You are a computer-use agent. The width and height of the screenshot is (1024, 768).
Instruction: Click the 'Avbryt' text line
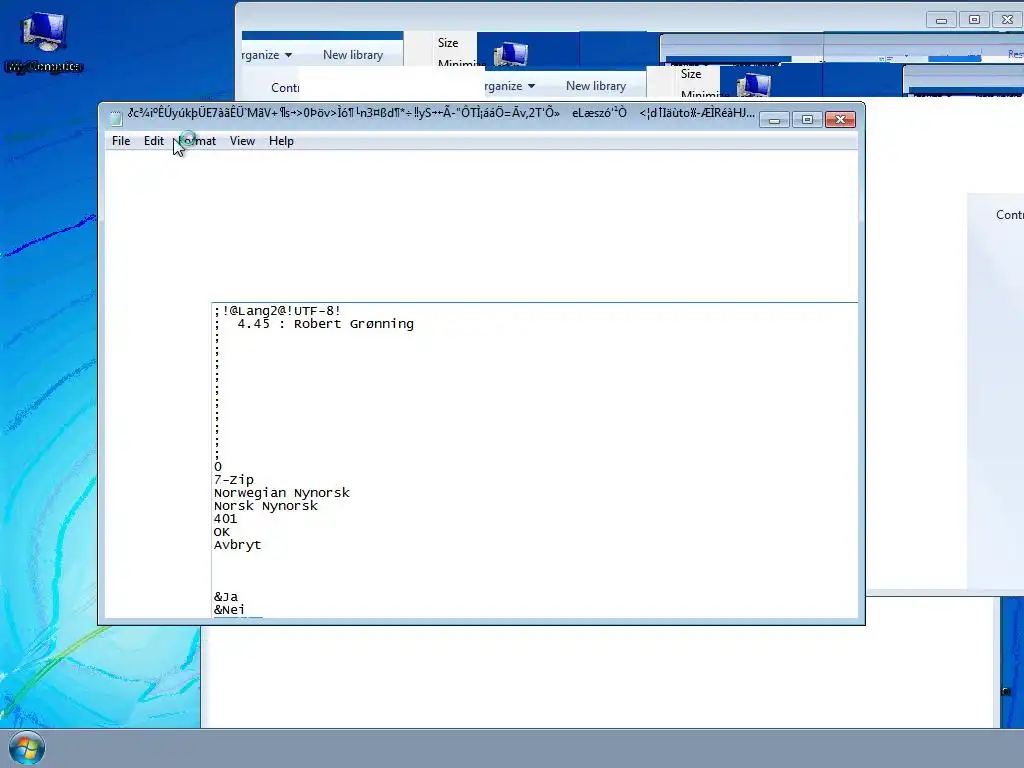[x=237, y=545]
